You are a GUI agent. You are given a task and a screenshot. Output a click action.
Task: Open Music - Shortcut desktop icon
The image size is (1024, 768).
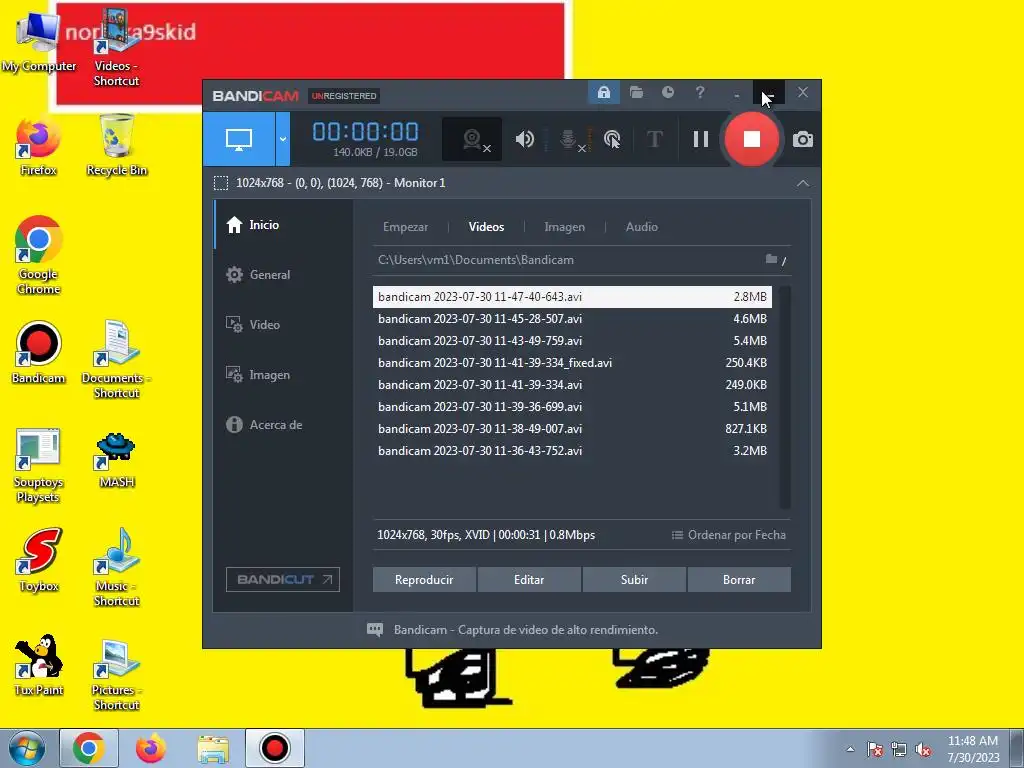point(116,568)
